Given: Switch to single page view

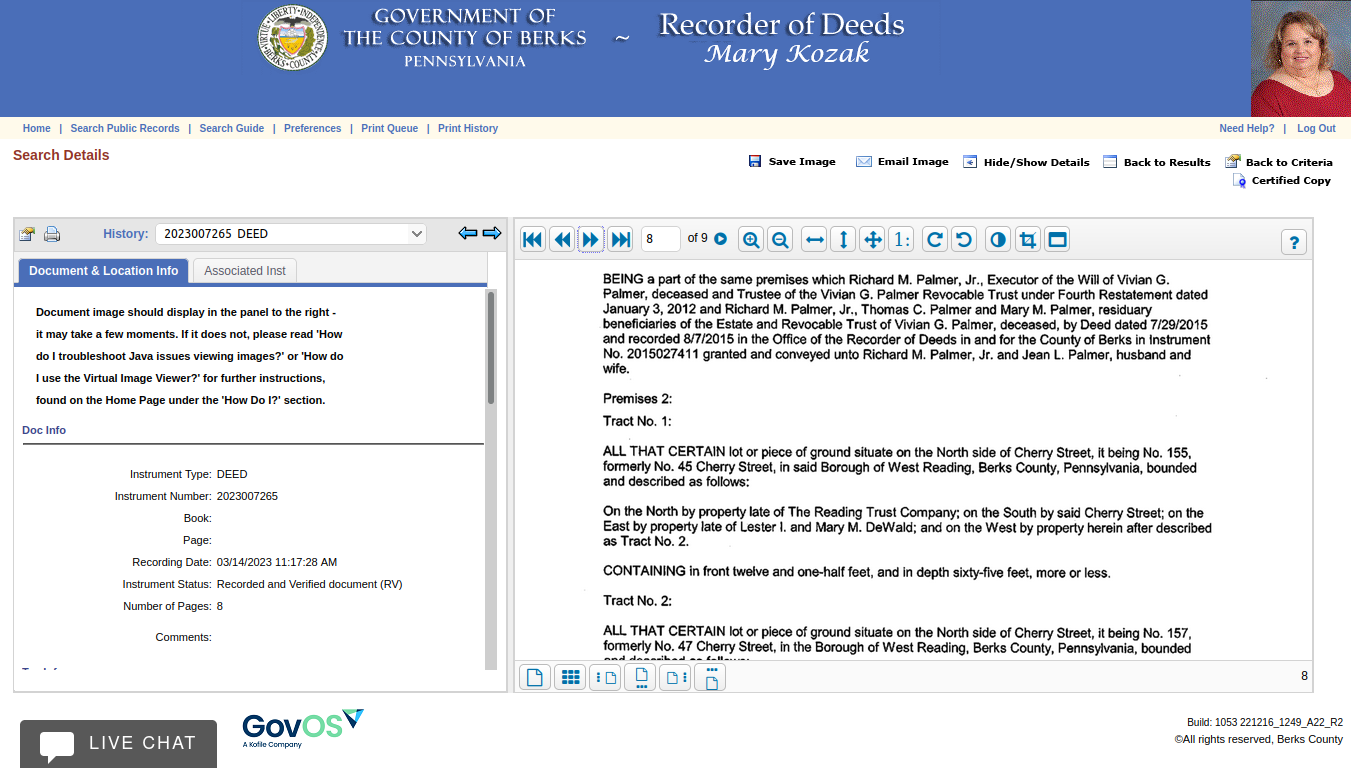Looking at the screenshot, I should [535, 677].
